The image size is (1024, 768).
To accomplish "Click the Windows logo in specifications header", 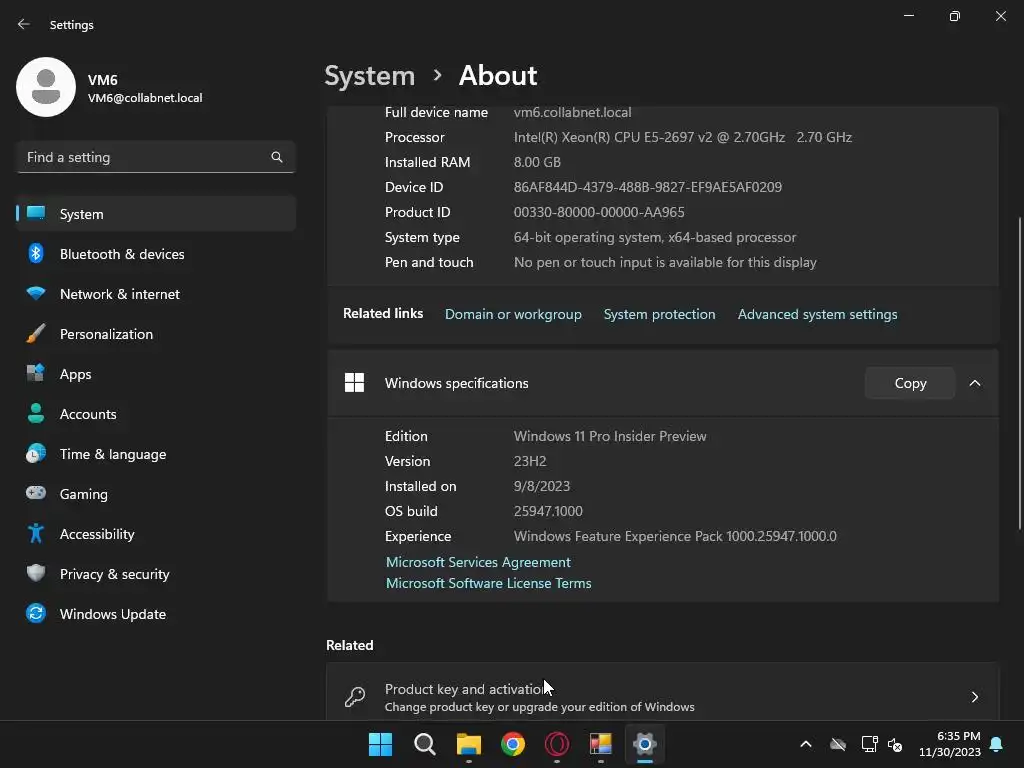I will pyautogui.click(x=354, y=383).
